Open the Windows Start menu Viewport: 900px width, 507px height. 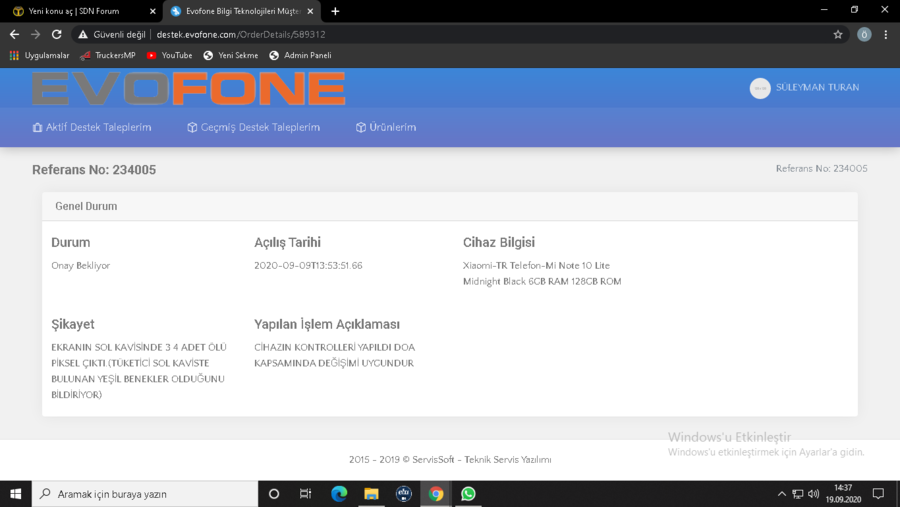coord(15,494)
